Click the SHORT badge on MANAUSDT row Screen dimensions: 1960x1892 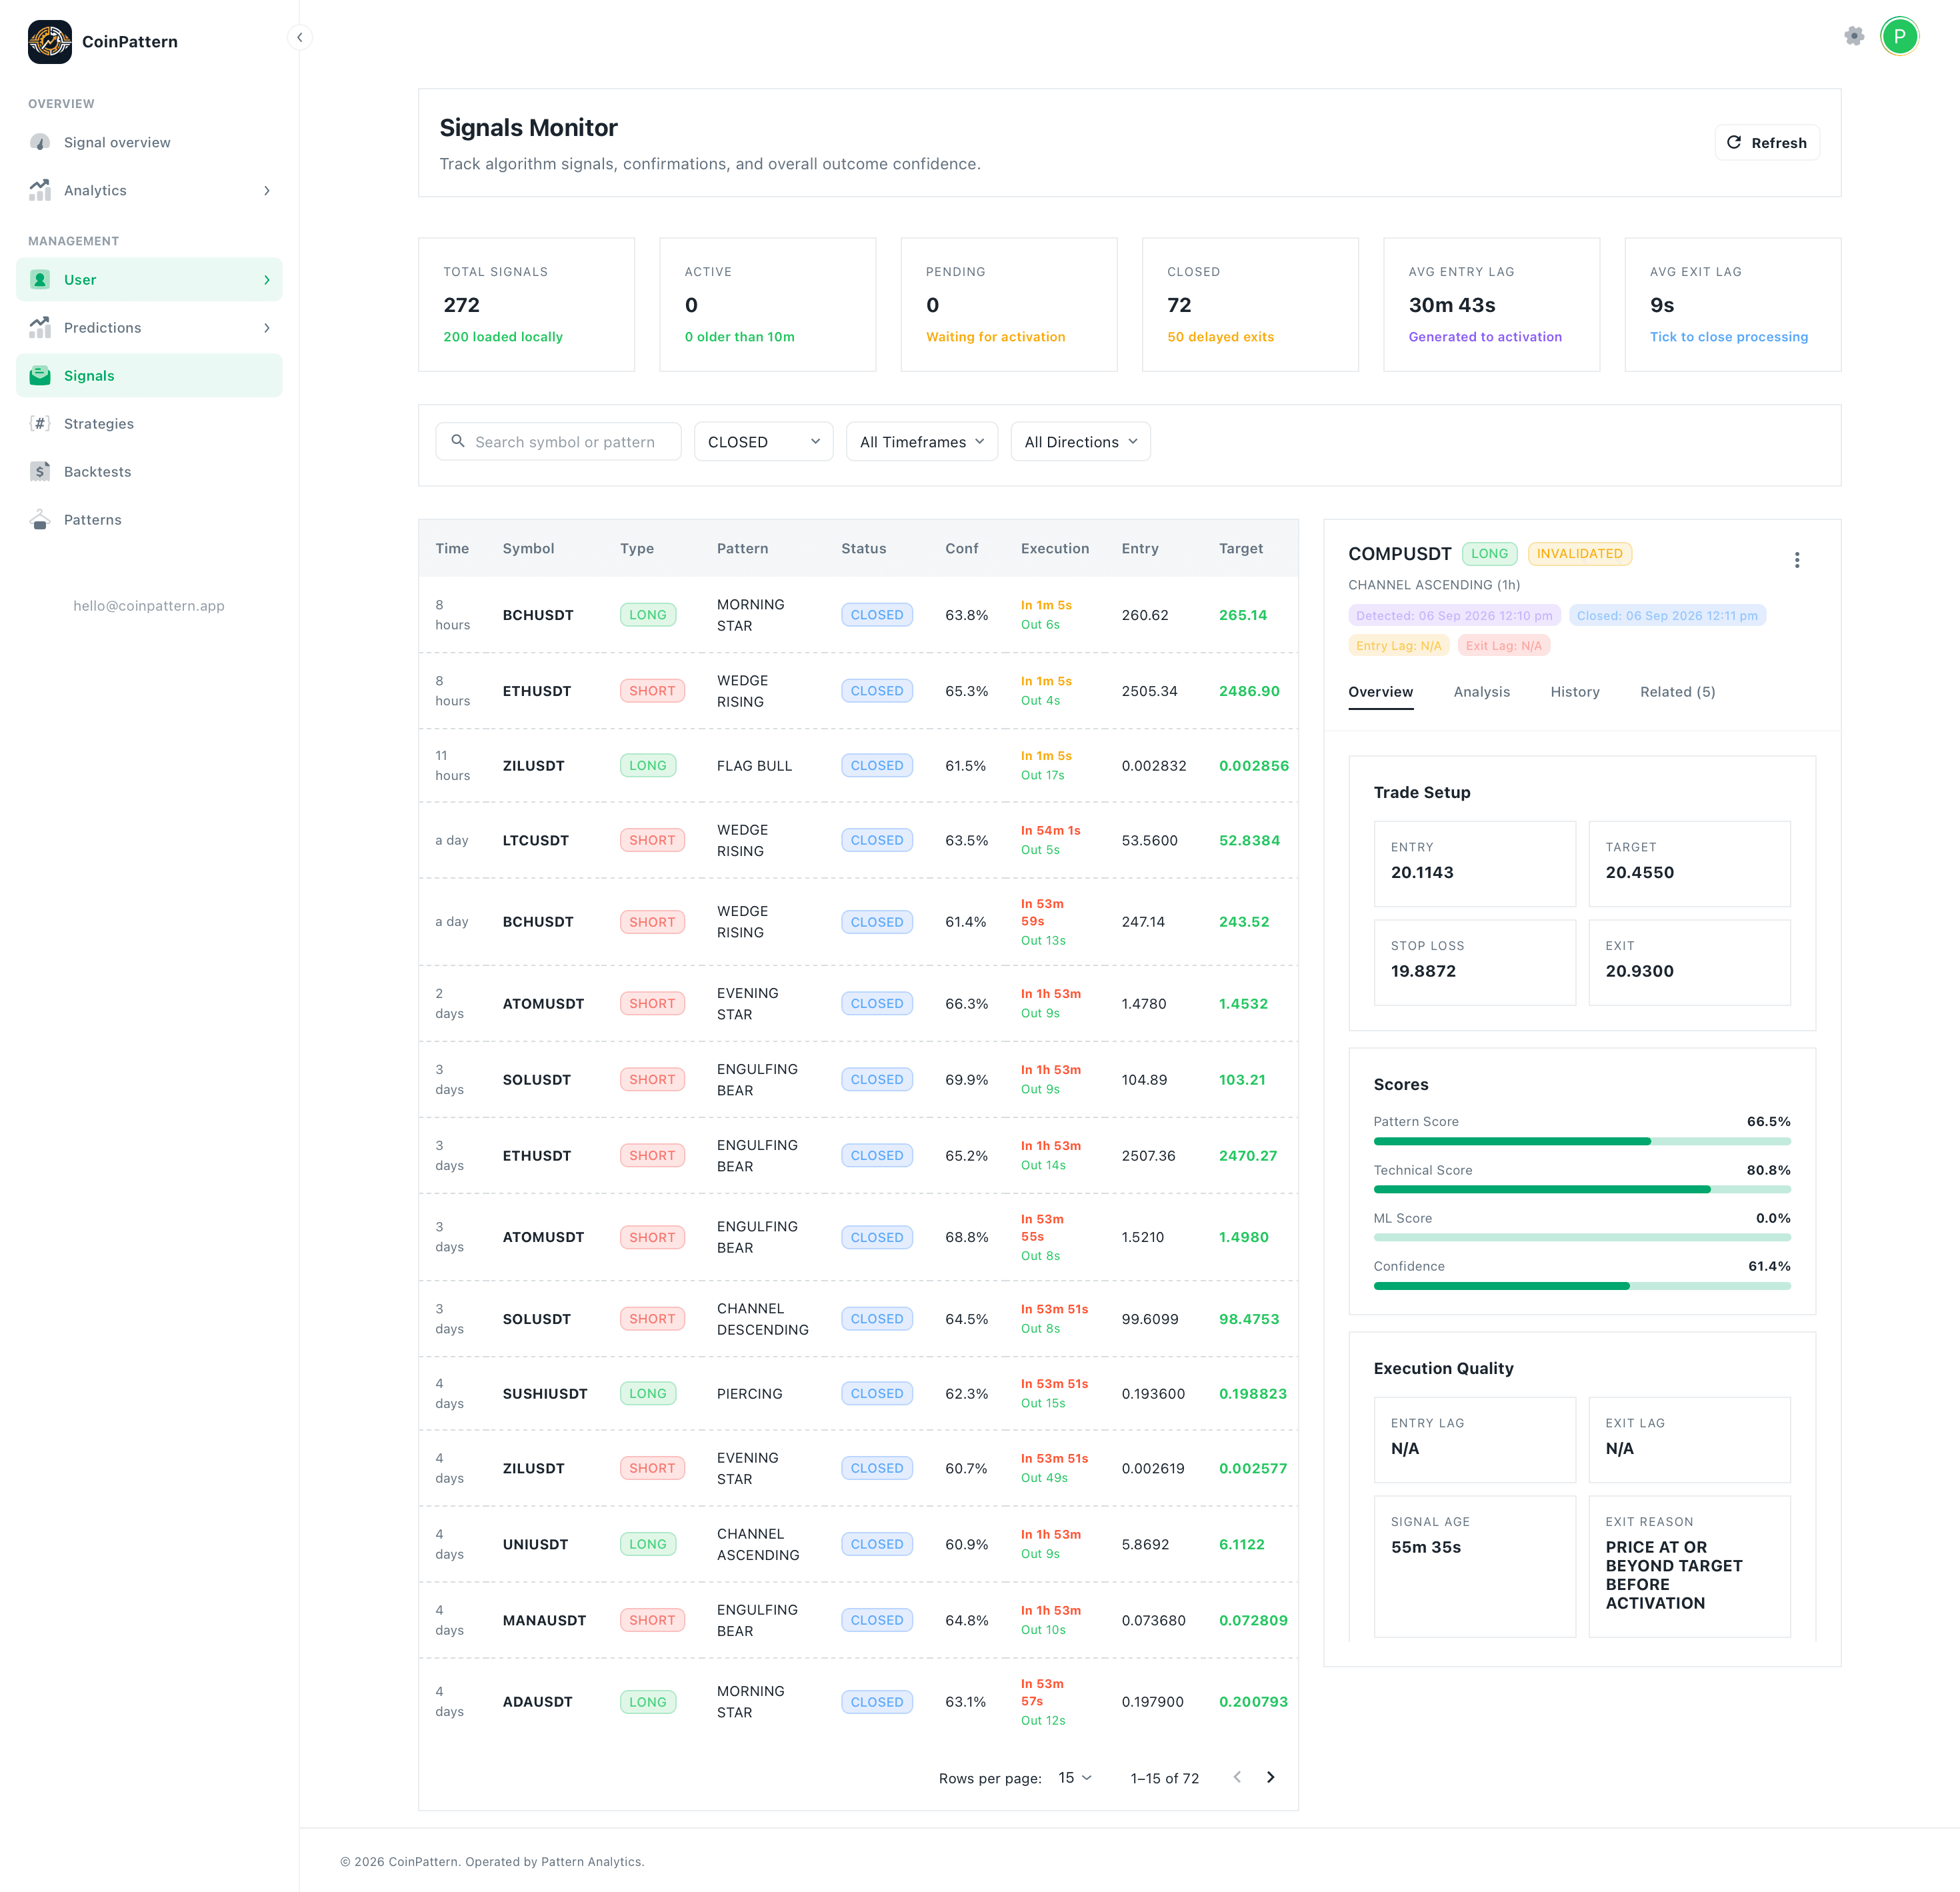tap(652, 1621)
